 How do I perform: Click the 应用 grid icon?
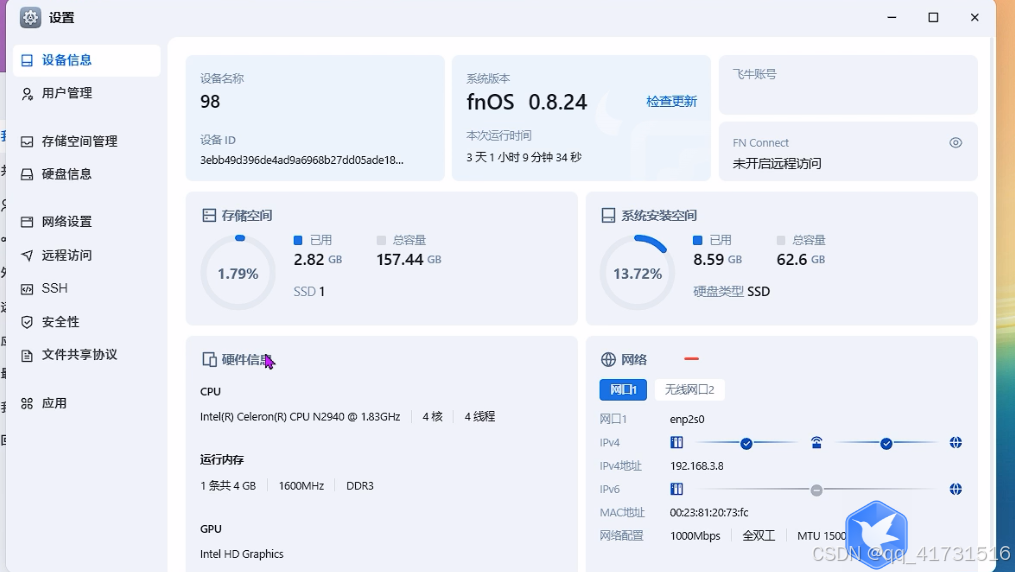pyautogui.click(x=27, y=404)
